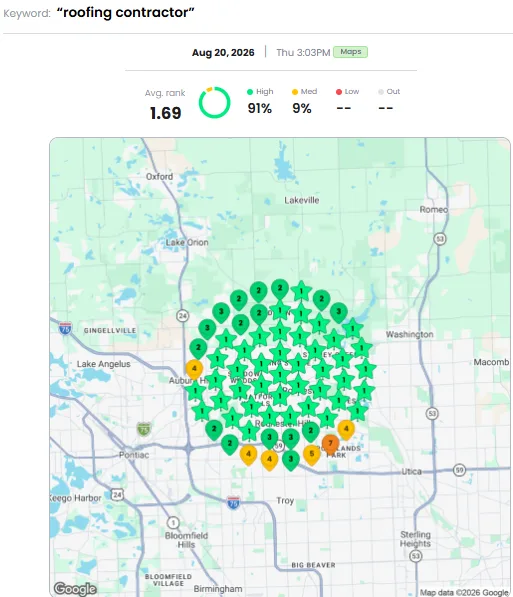Viewport: 513px width, 597px height.
Task: Click the Keego Harbor map label
Action: point(75,498)
